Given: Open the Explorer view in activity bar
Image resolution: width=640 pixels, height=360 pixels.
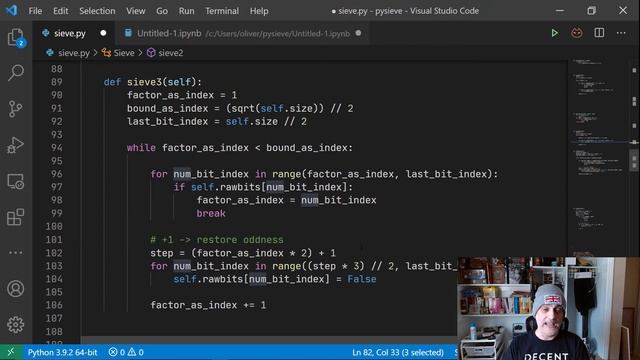Looking at the screenshot, I should (x=16, y=38).
